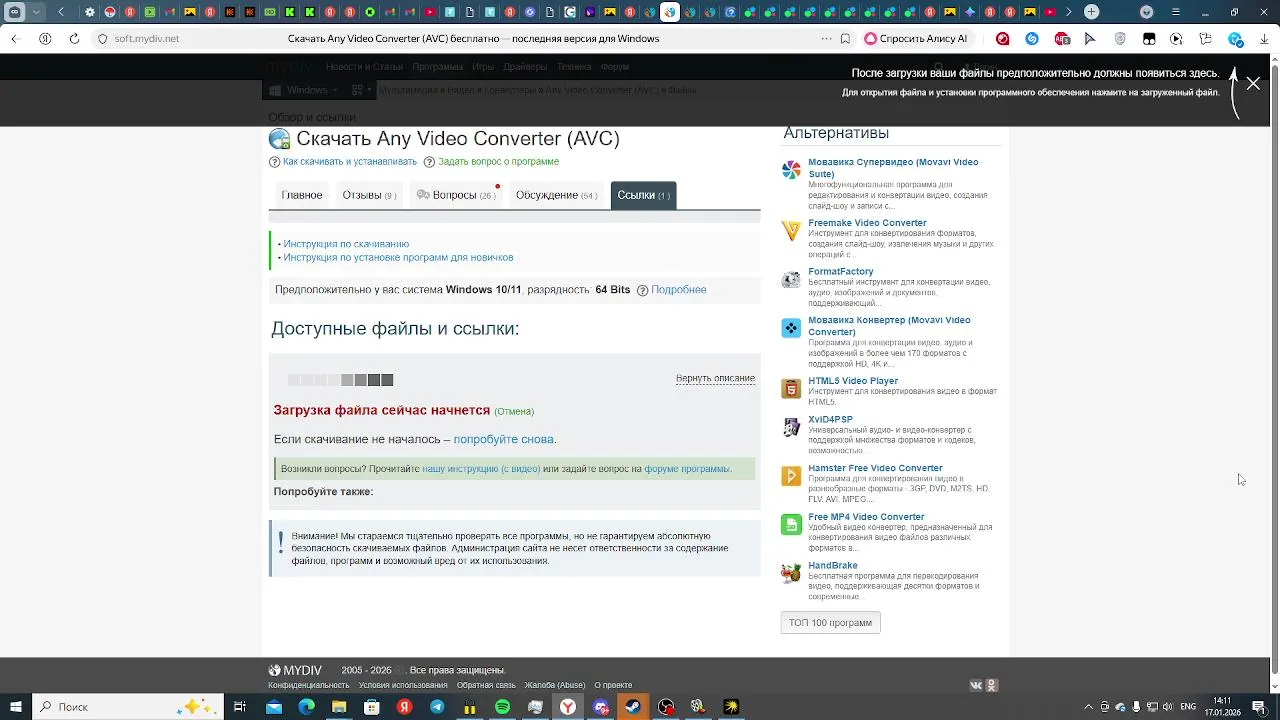
Task: Retry download via попробуйте снова link
Action: click(x=503, y=439)
